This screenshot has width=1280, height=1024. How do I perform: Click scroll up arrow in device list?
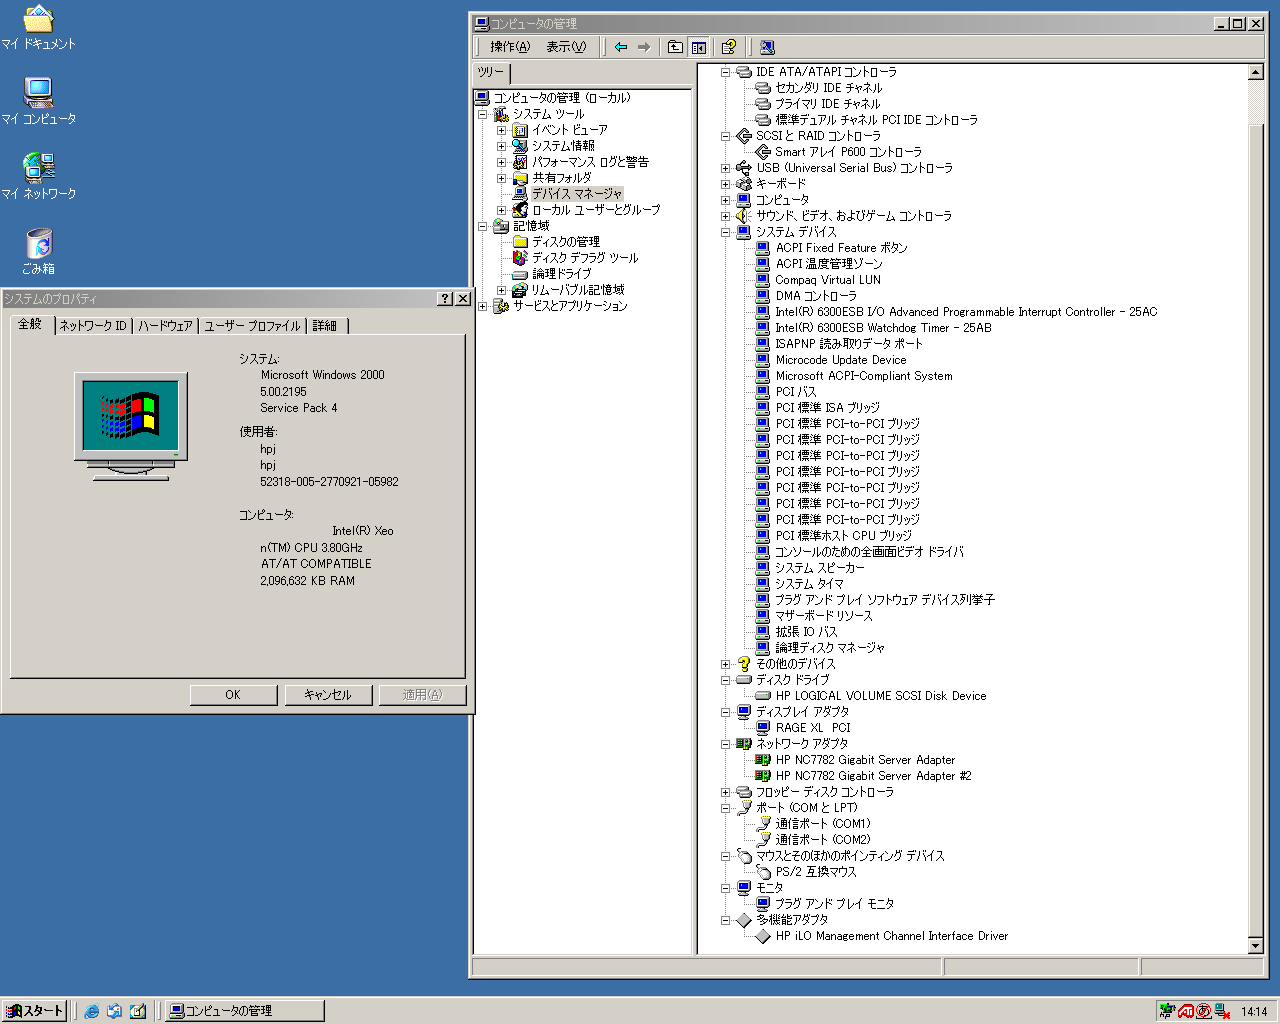coord(1256,72)
